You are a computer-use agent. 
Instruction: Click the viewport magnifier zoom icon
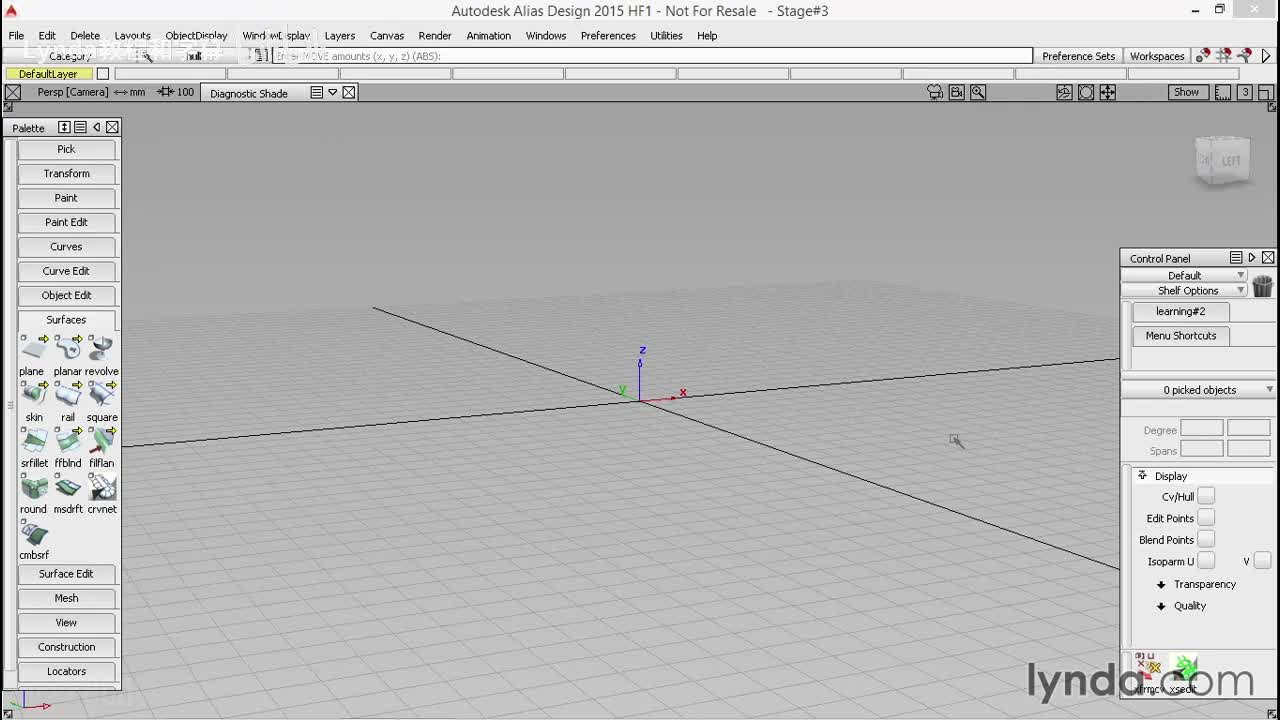point(978,92)
